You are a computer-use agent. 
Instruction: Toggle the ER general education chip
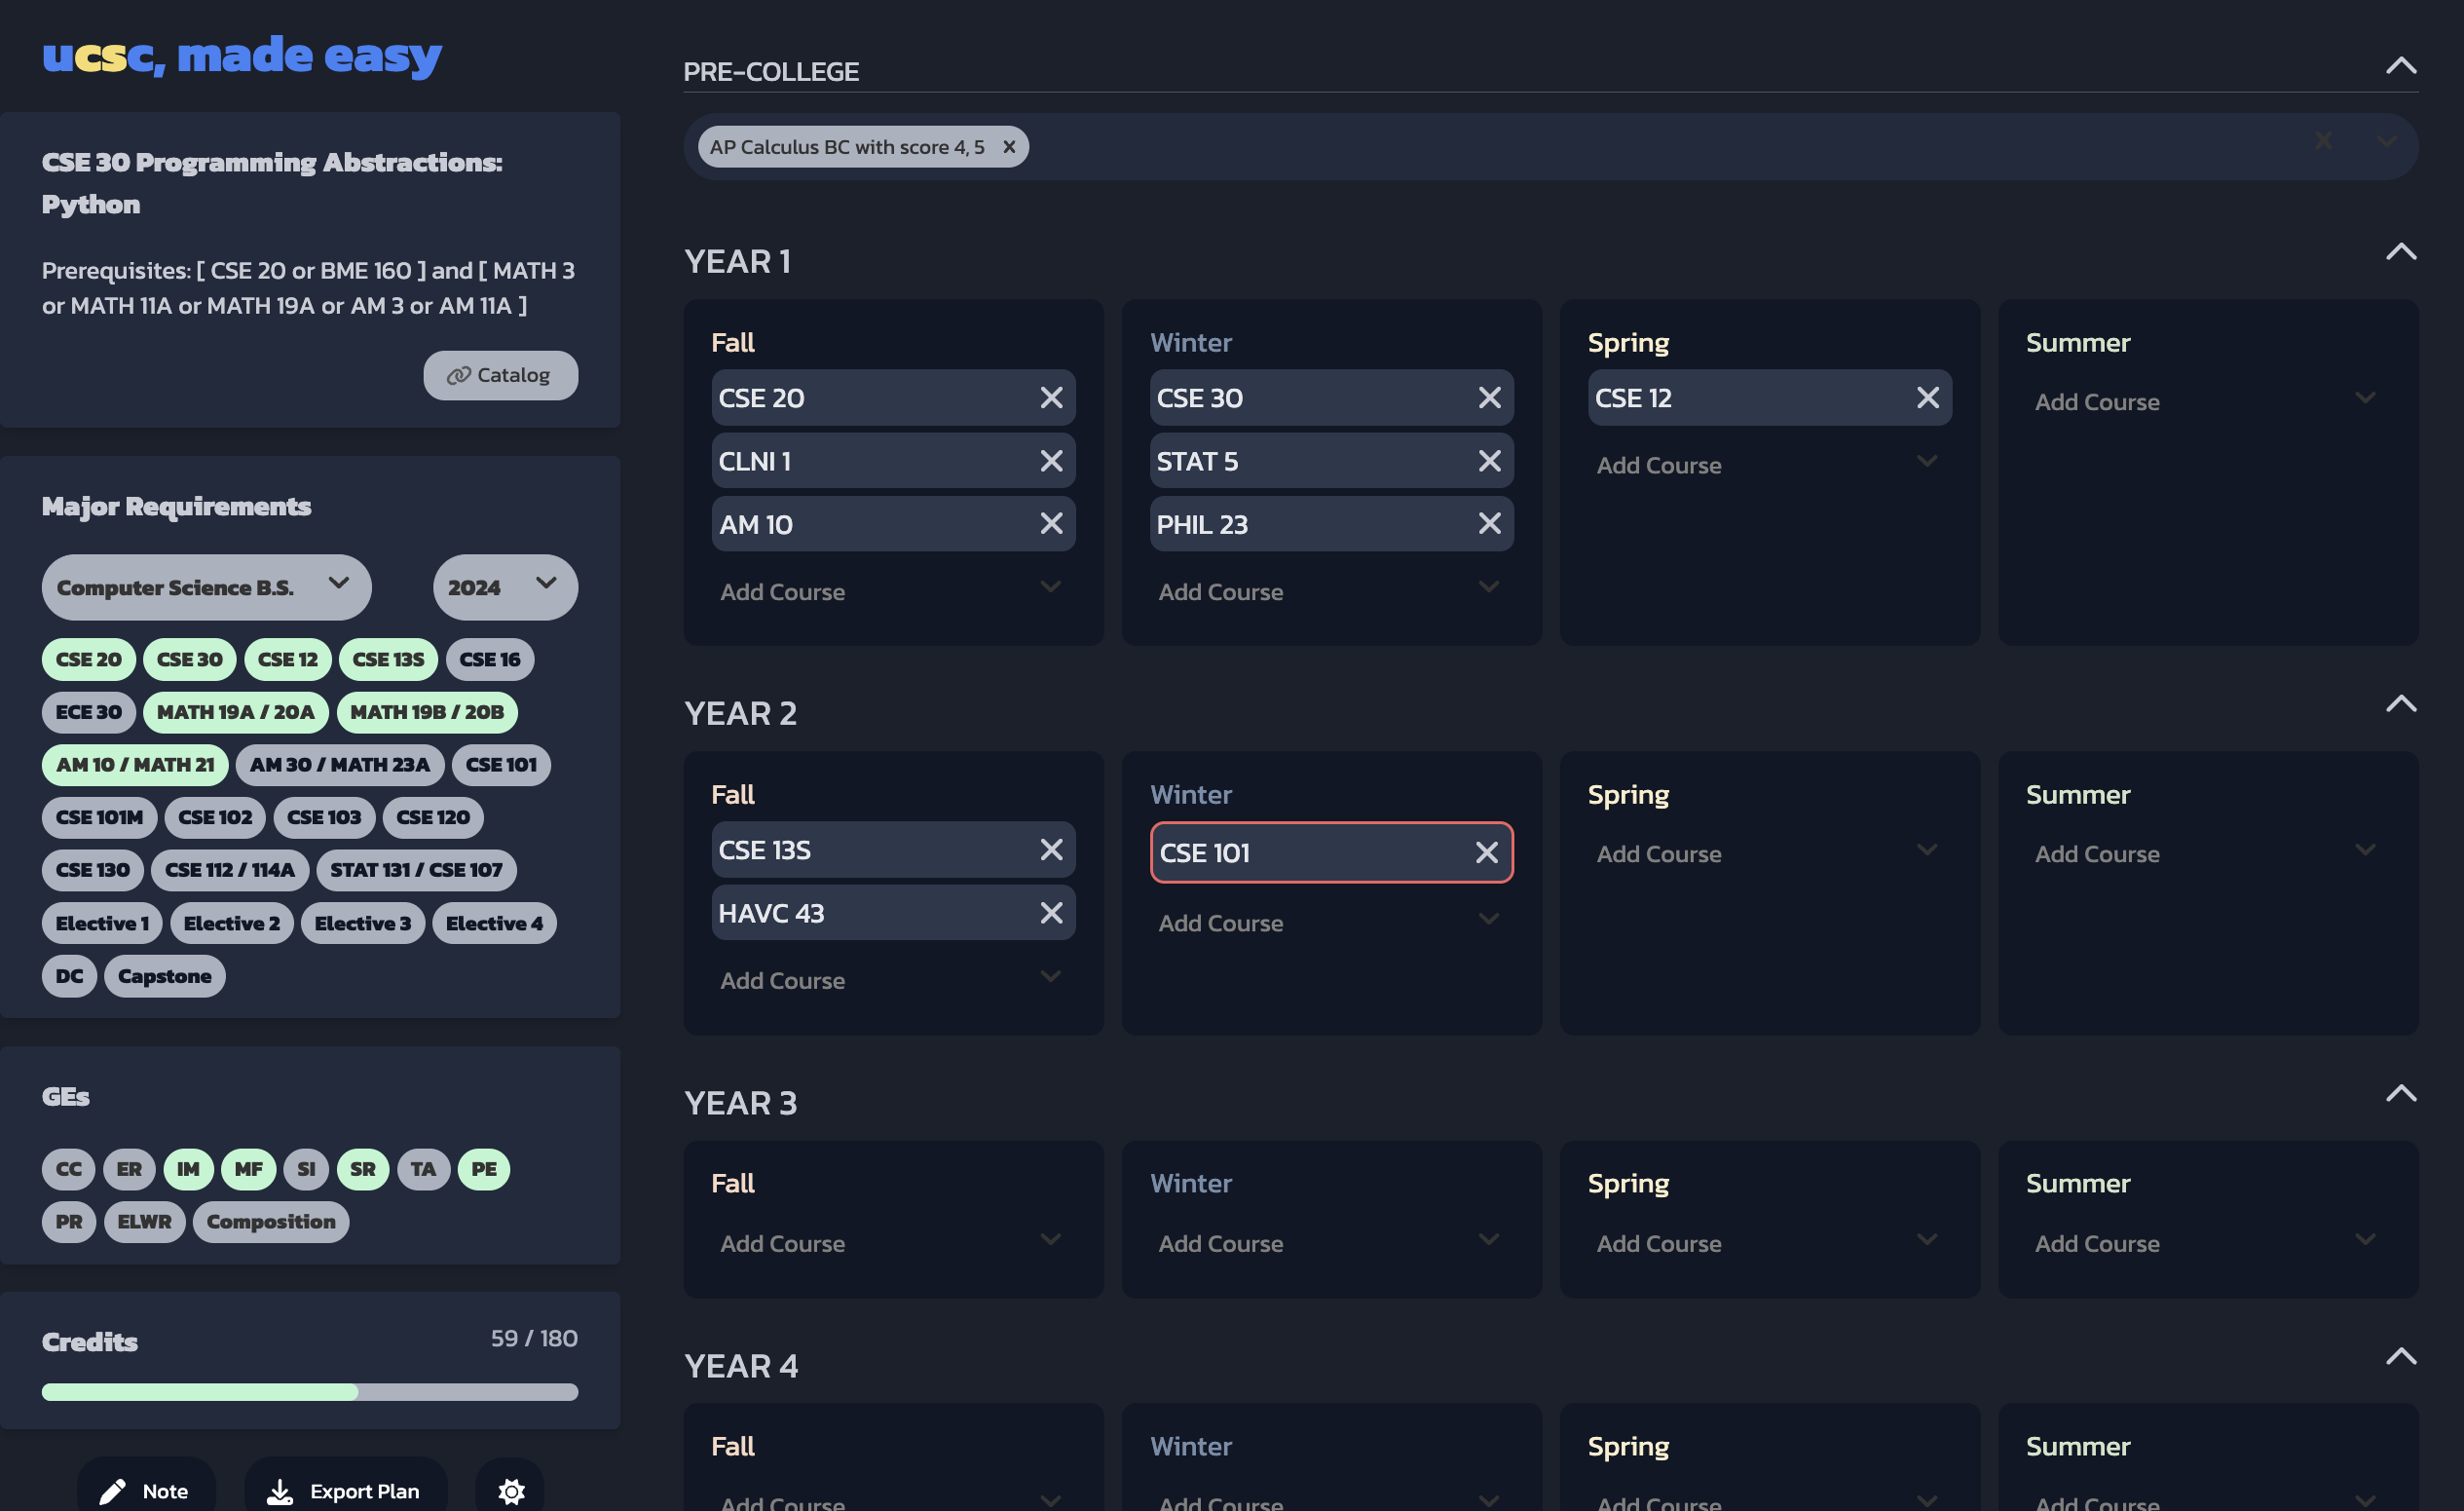click(129, 1169)
